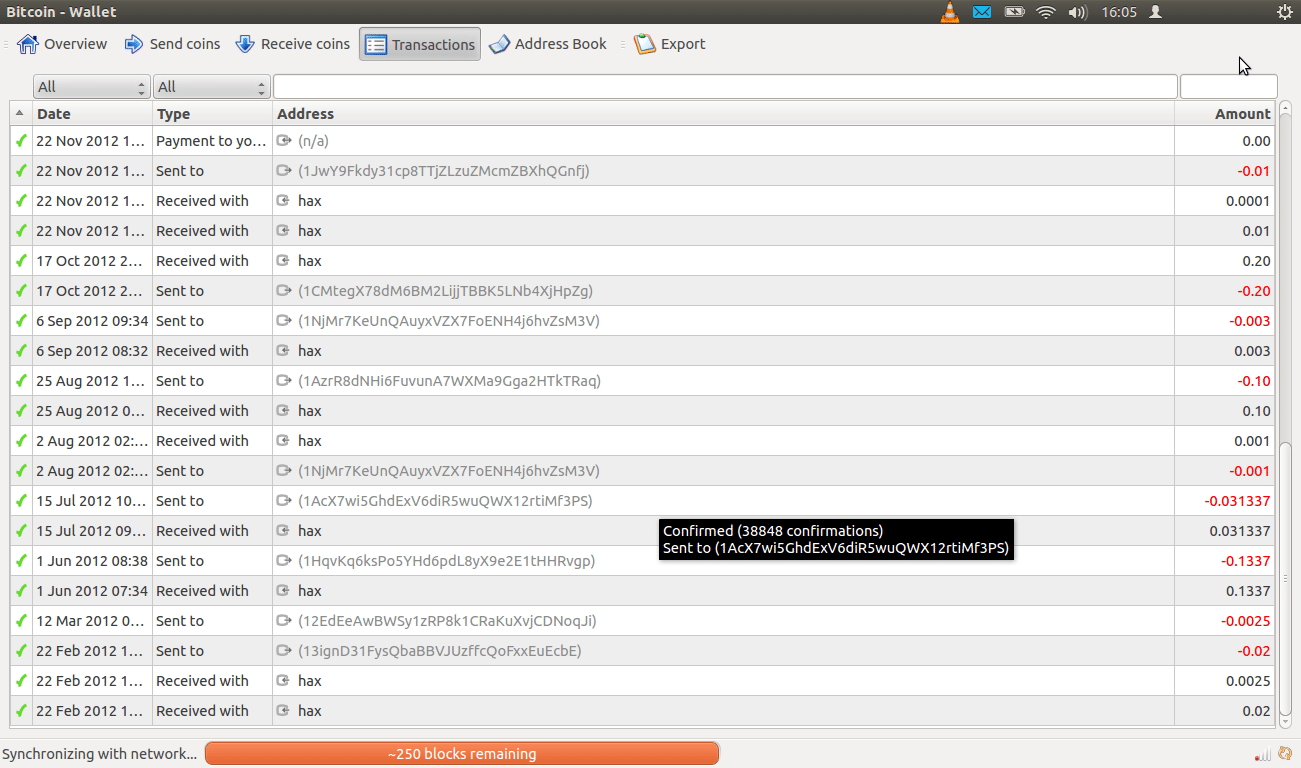
Task: Select the -0.02 amount cell
Action: coord(1225,651)
